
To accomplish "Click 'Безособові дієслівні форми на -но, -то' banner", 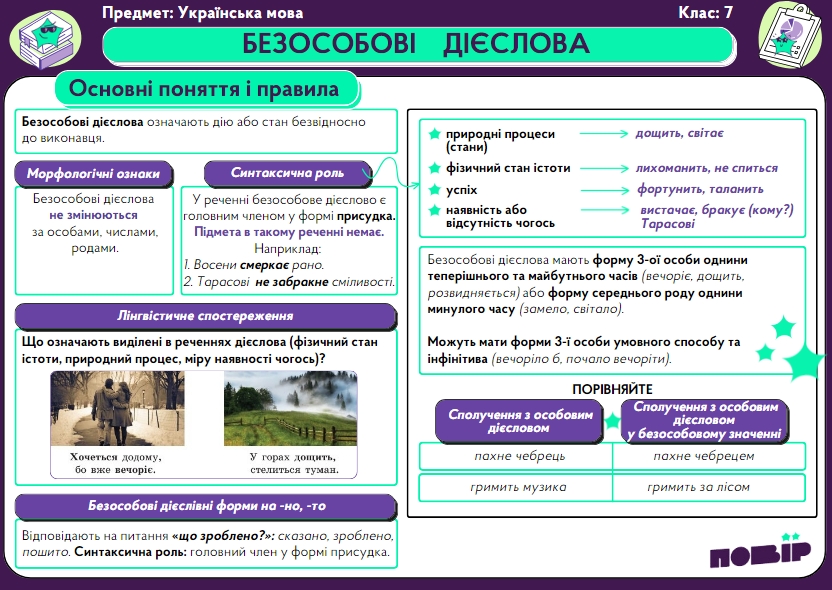I will (x=207, y=506).
